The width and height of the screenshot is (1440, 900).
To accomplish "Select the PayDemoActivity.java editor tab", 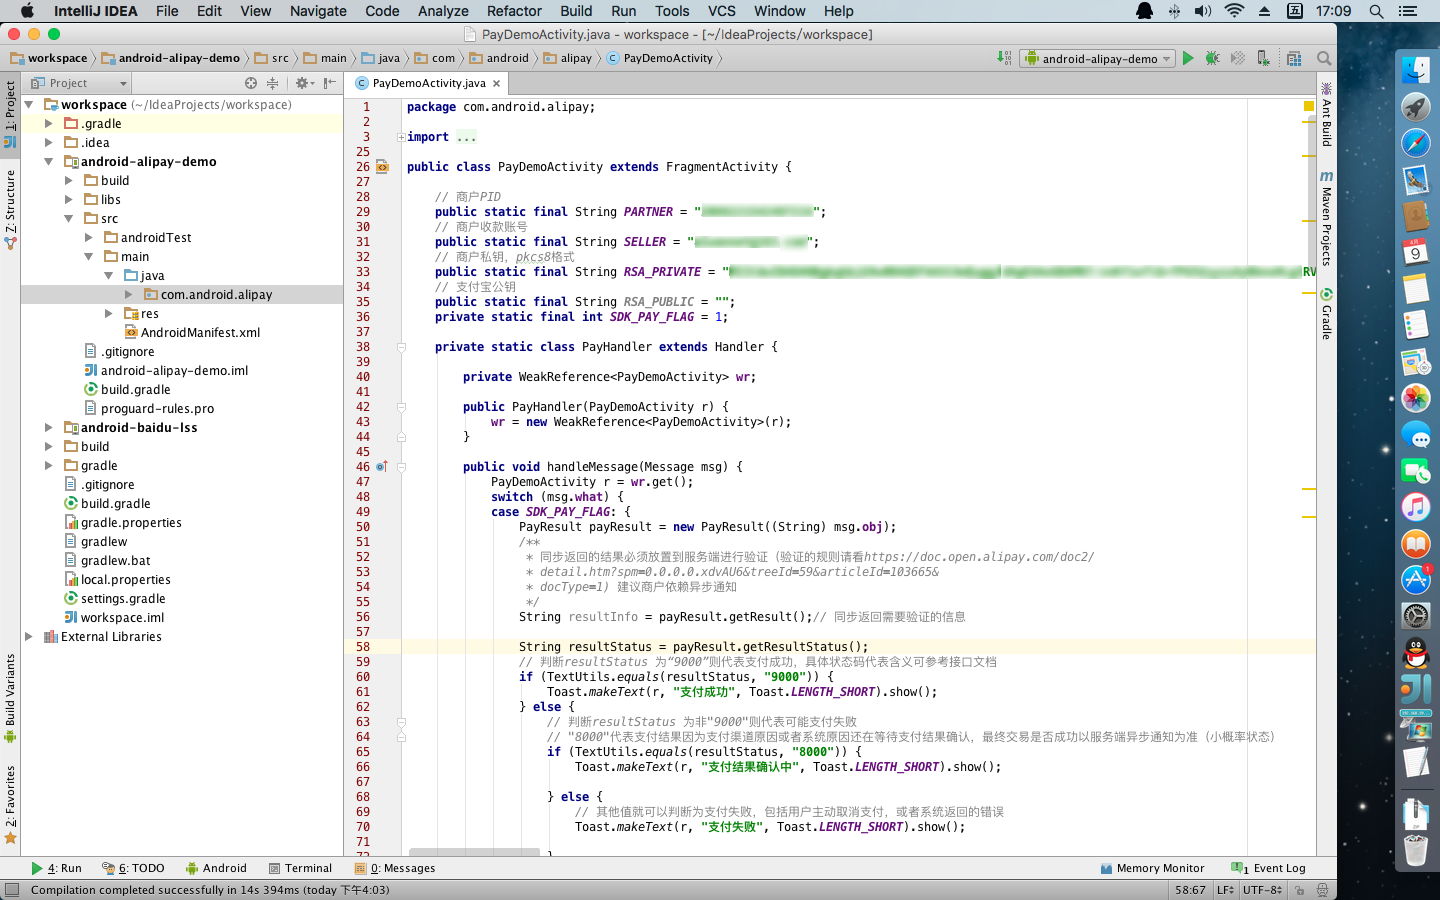I will (x=428, y=83).
